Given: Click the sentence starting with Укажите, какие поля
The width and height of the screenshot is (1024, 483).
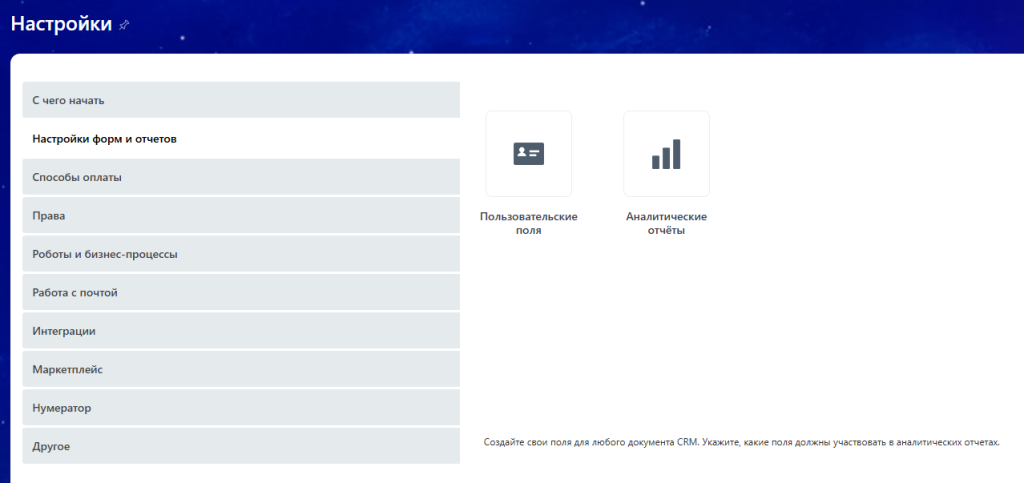Looking at the screenshot, I should pos(850,442).
